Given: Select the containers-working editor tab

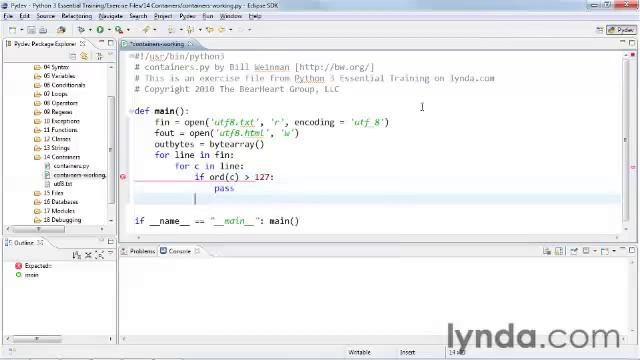Looking at the screenshot, I should (157, 44).
